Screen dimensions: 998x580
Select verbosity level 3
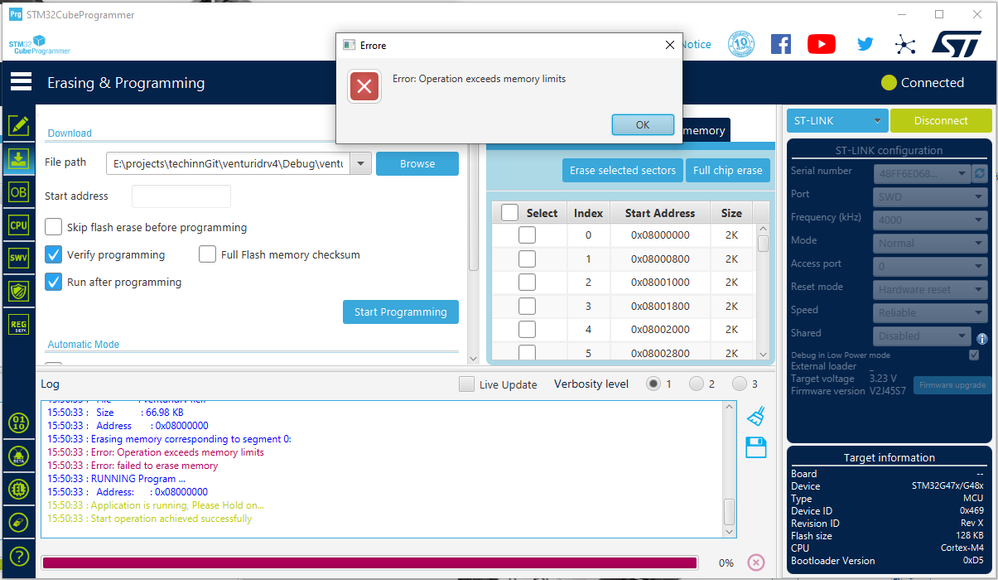point(739,383)
